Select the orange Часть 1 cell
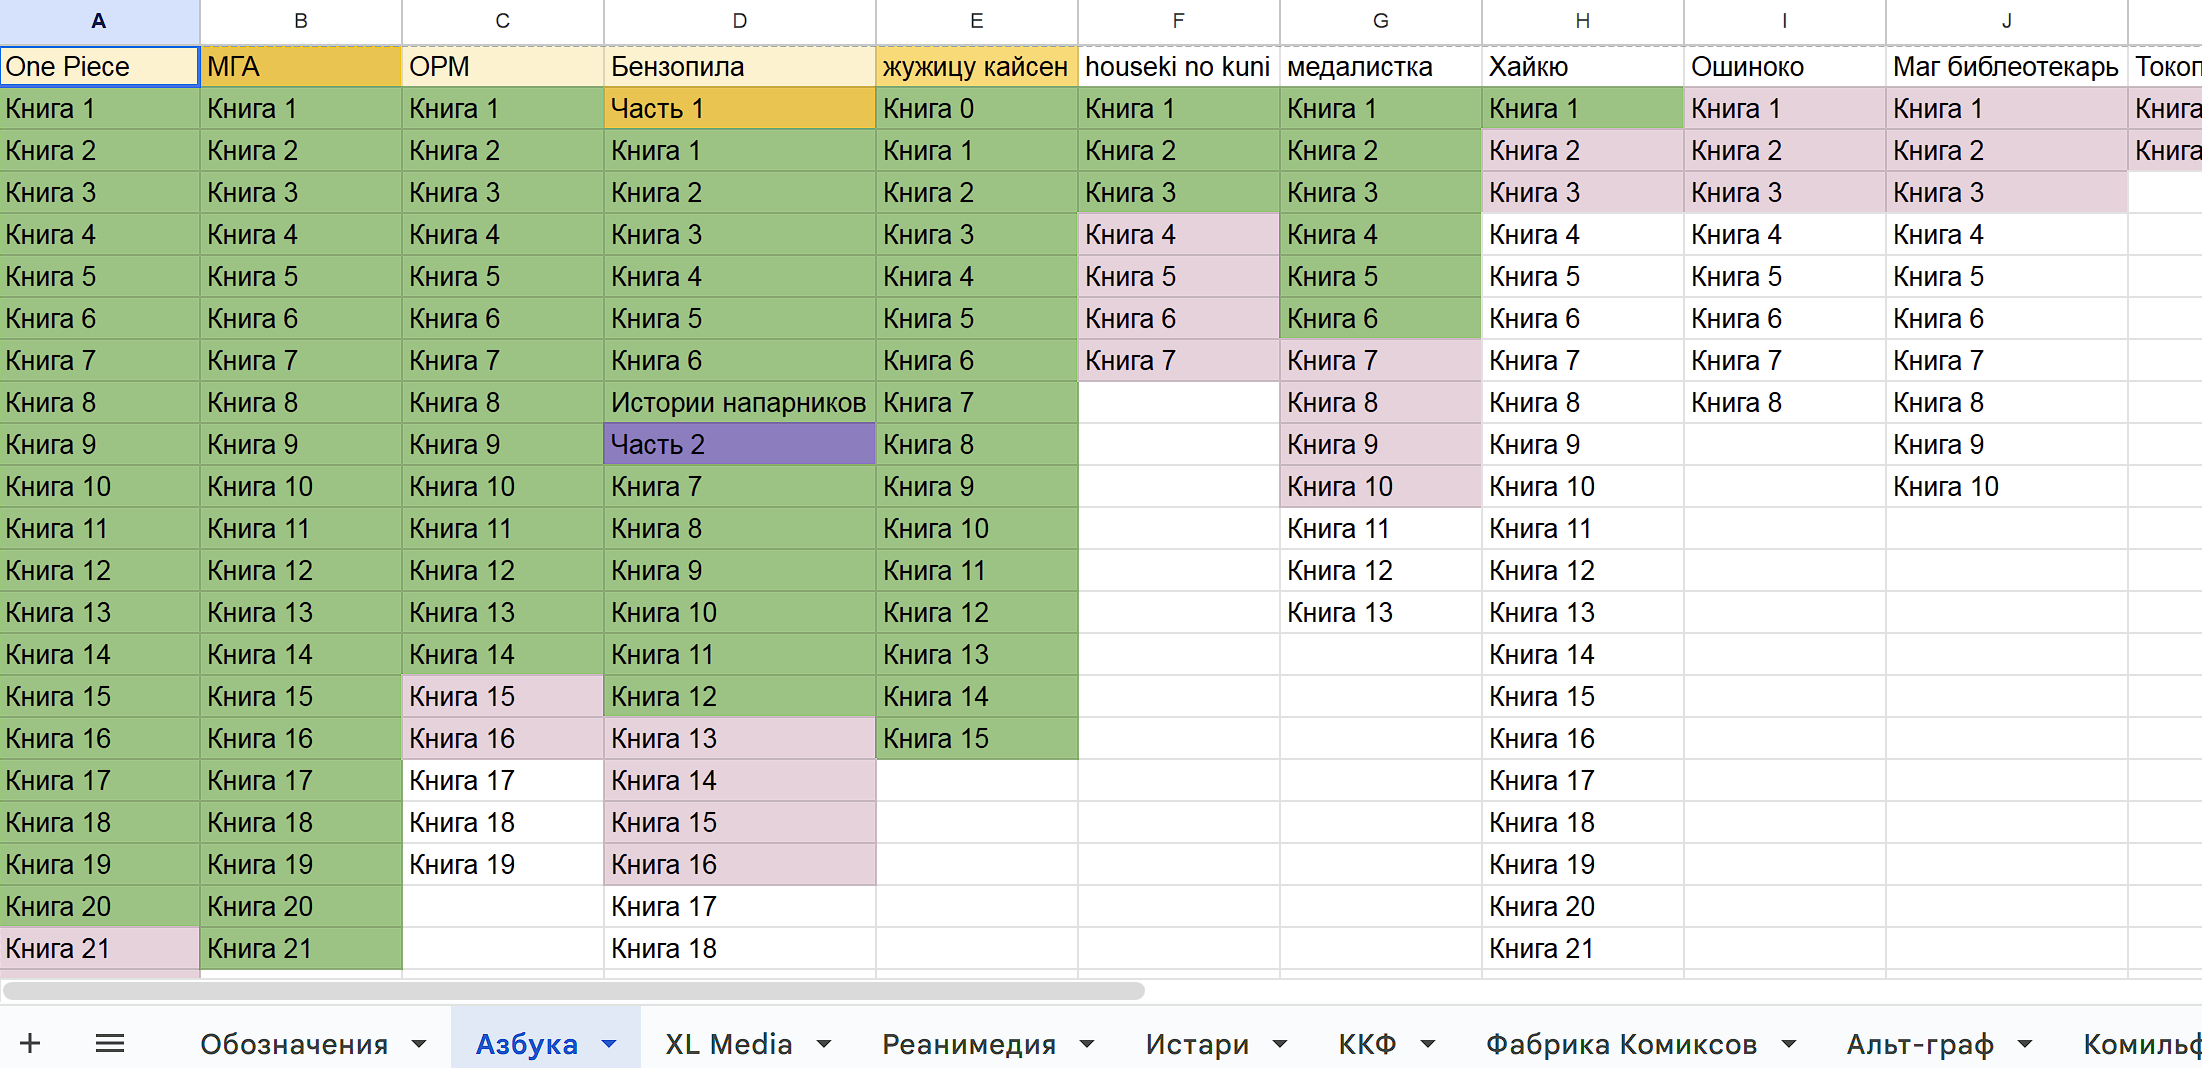The width and height of the screenshot is (2202, 1068). [x=739, y=108]
